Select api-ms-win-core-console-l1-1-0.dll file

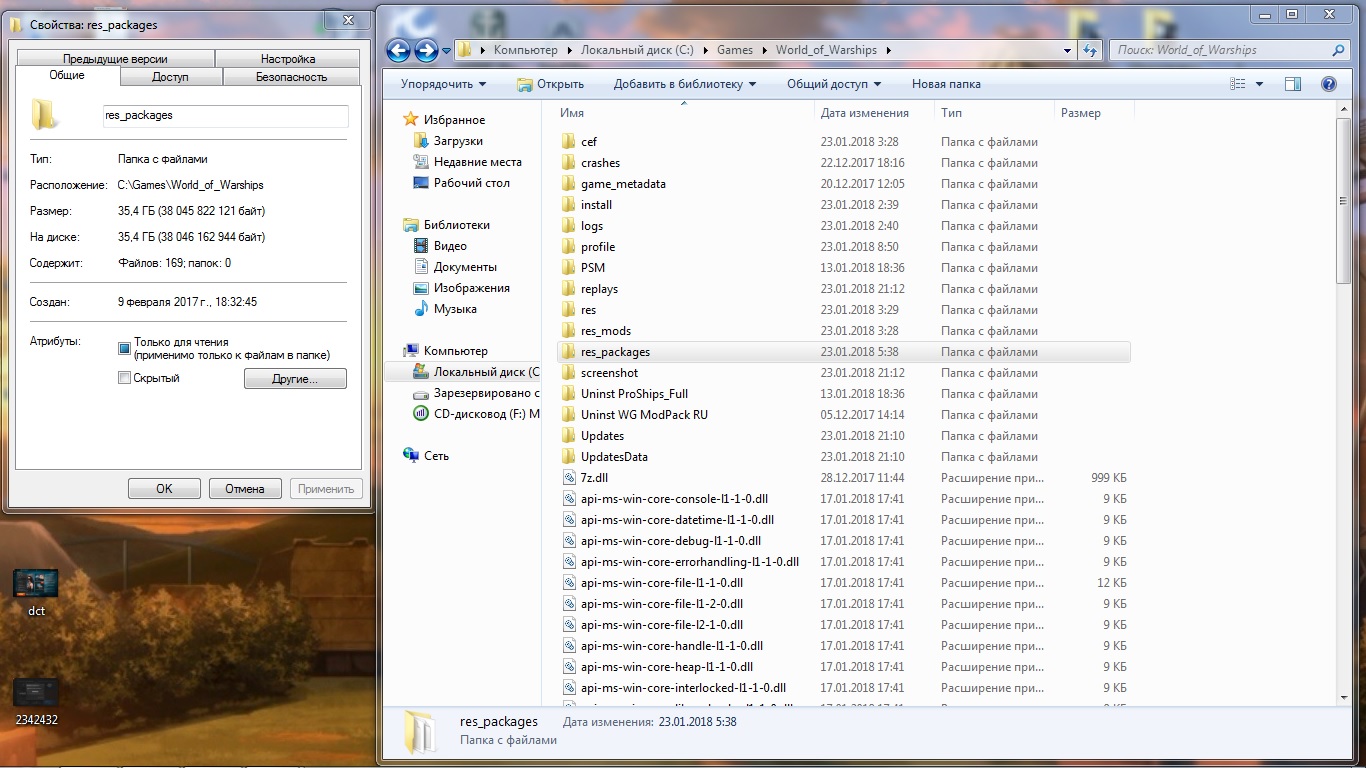[843, 499]
